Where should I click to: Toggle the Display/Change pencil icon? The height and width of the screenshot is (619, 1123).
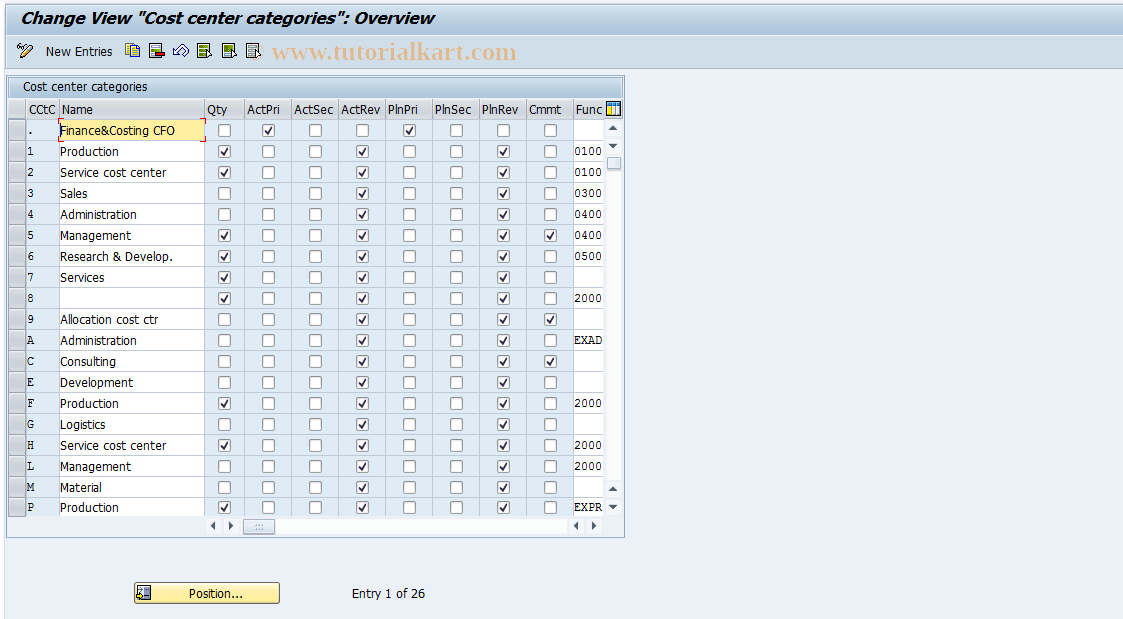(24, 51)
